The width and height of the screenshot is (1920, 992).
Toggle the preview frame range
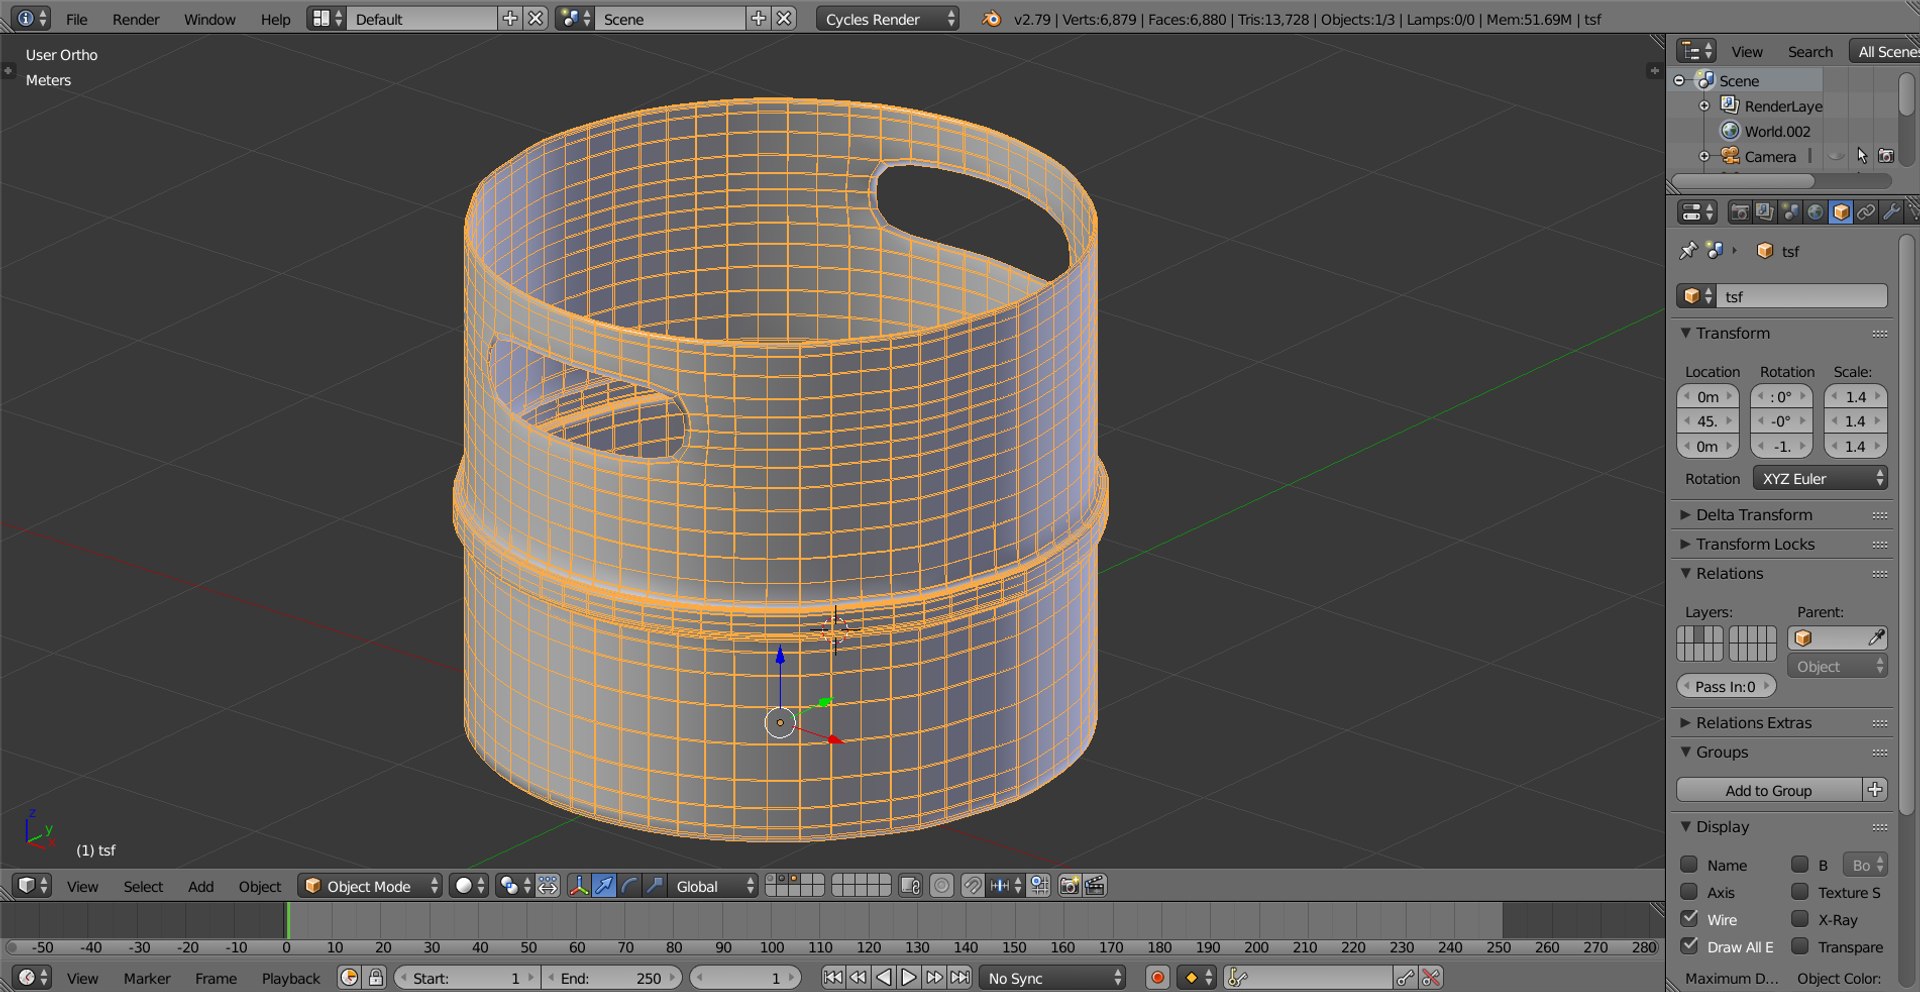348,977
